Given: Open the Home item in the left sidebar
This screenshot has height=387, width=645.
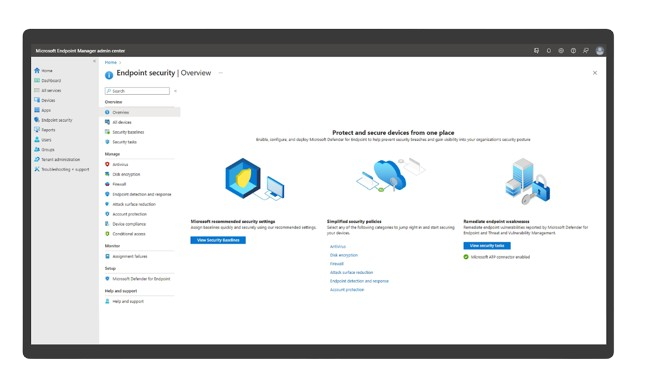Looking at the screenshot, I should tap(44, 71).
